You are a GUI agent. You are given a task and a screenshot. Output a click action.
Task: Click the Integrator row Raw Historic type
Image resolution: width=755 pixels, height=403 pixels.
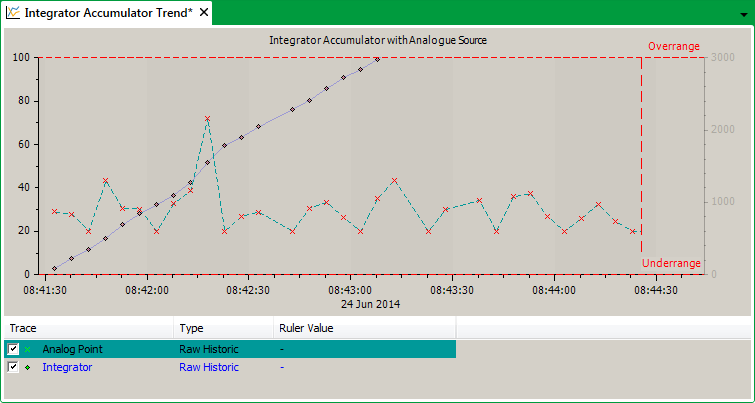pyautogui.click(x=209, y=367)
